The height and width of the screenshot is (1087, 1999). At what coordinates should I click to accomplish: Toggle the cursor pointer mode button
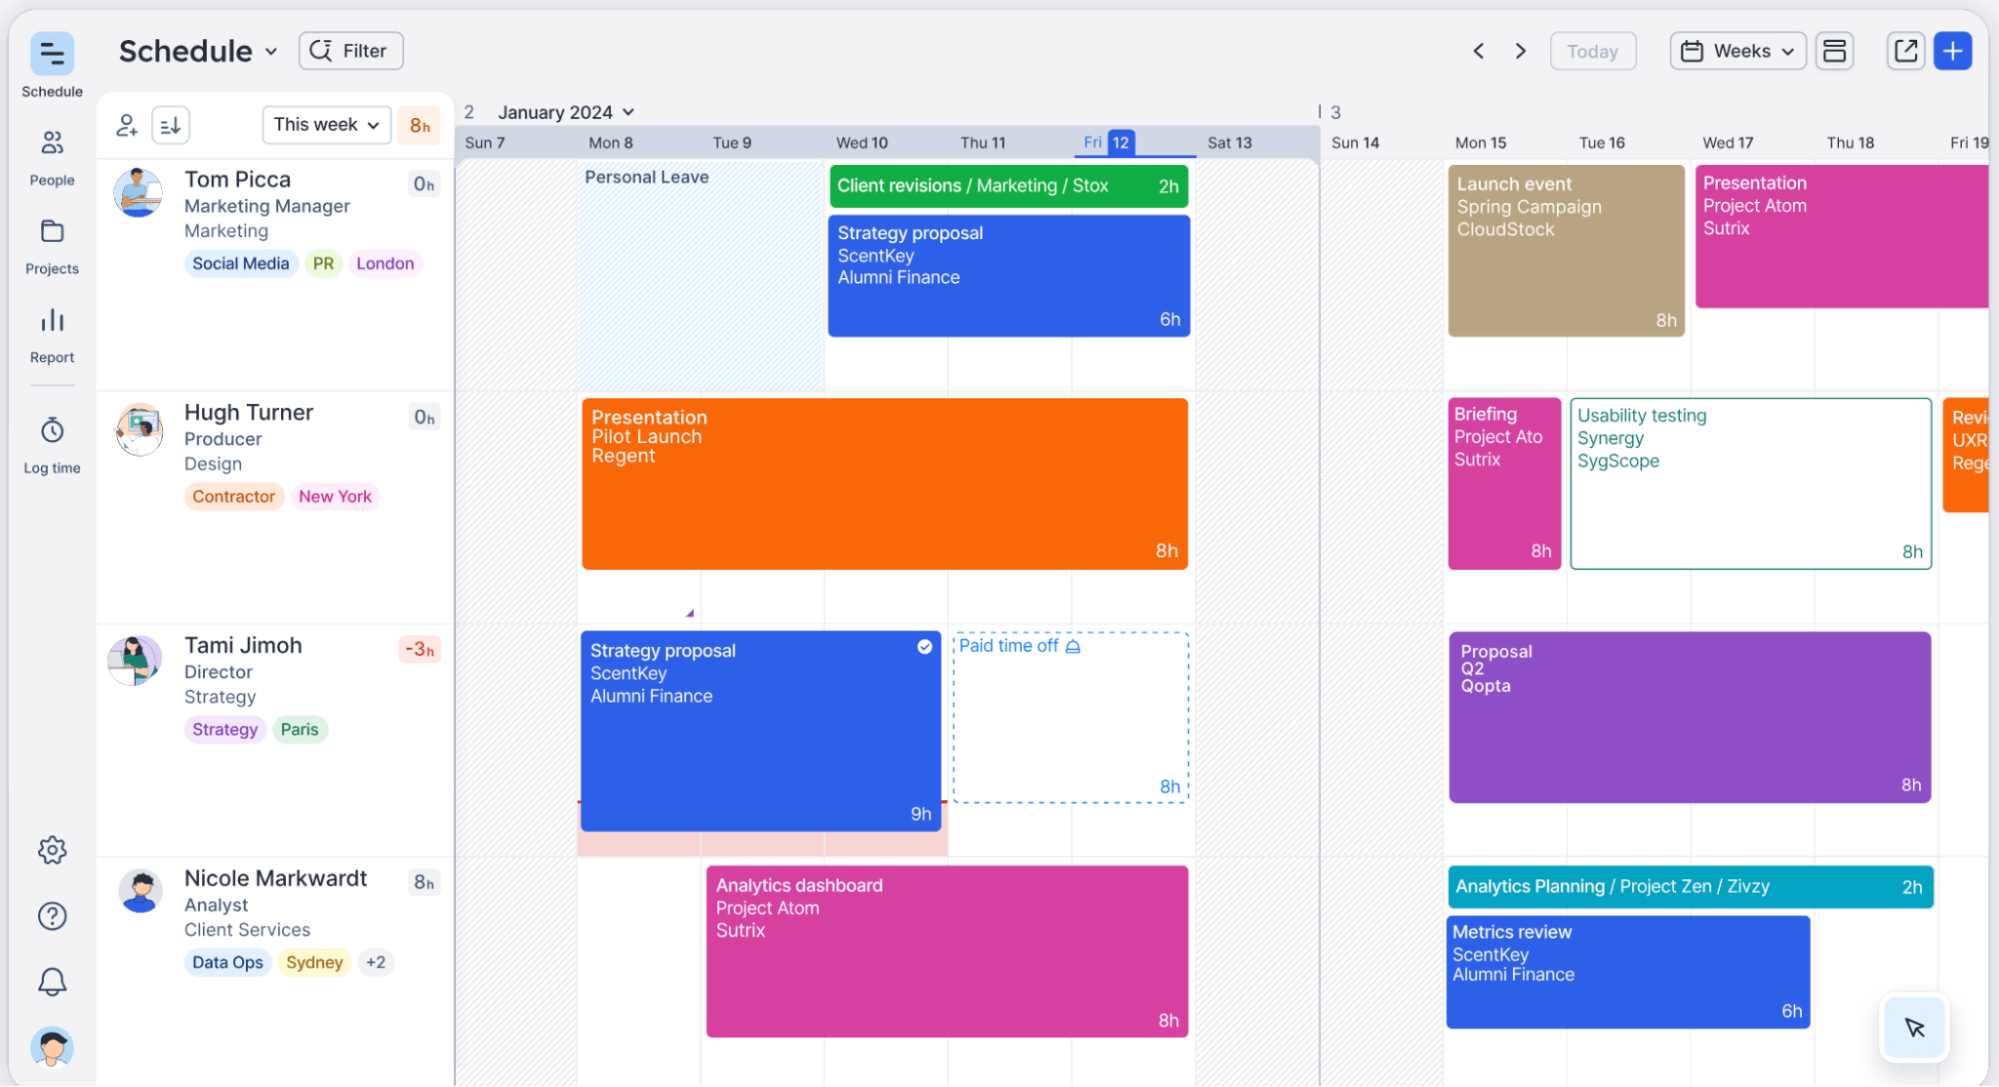1914,1027
